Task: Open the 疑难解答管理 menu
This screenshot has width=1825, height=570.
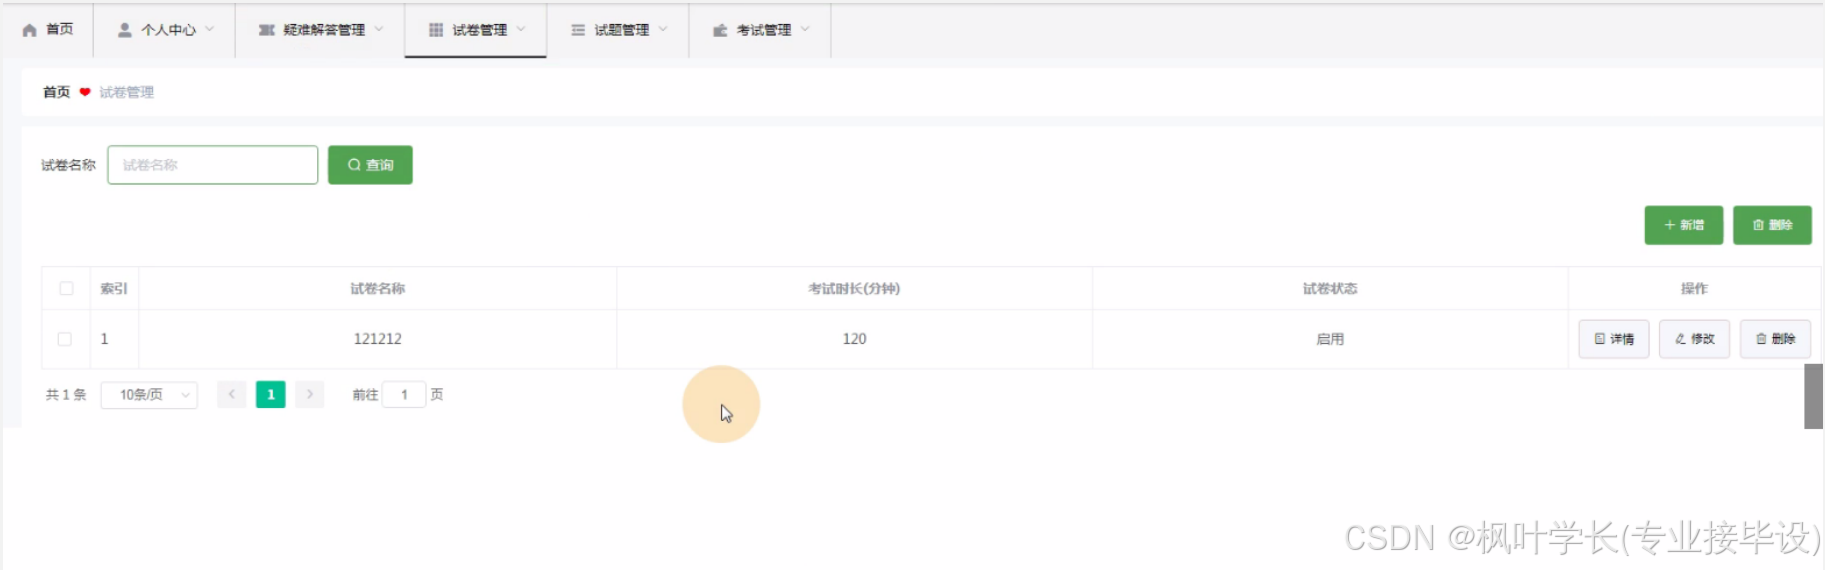Action: tap(321, 30)
